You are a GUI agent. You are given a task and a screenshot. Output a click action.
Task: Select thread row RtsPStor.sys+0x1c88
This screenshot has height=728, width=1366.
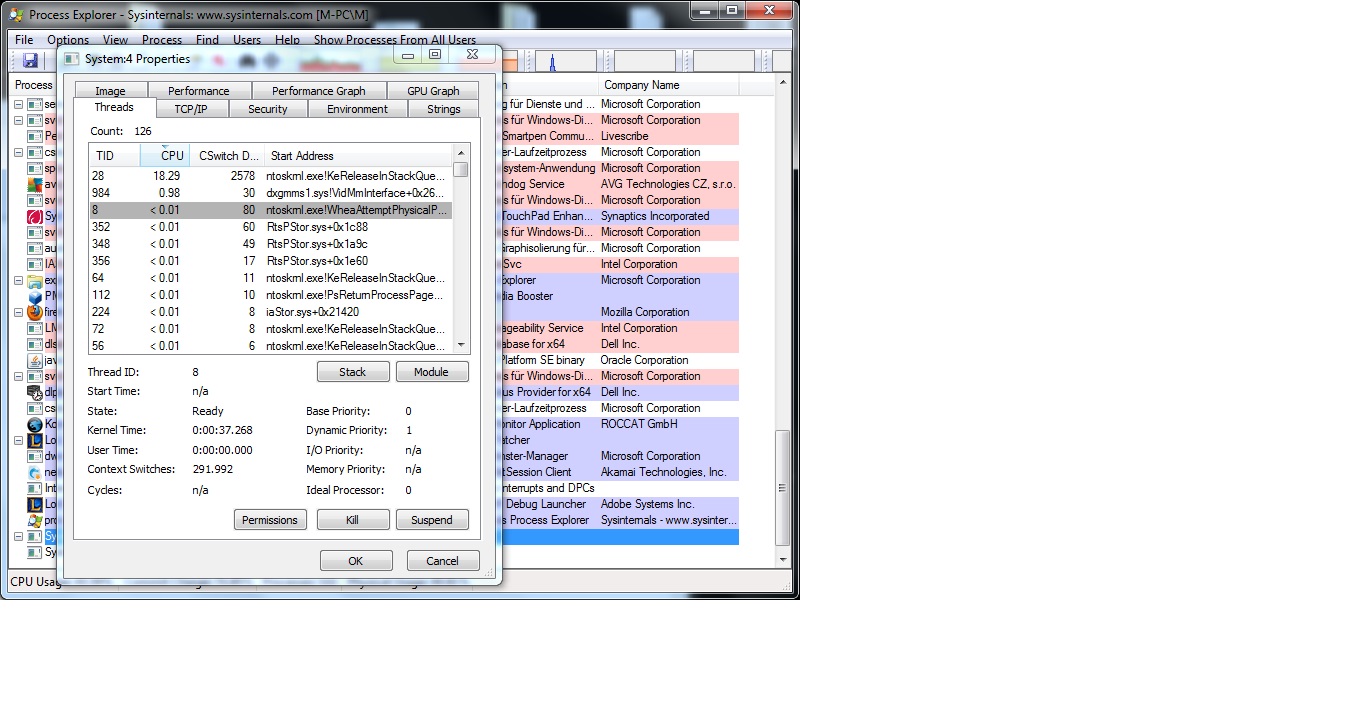pyautogui.click(x=270, y=227)
